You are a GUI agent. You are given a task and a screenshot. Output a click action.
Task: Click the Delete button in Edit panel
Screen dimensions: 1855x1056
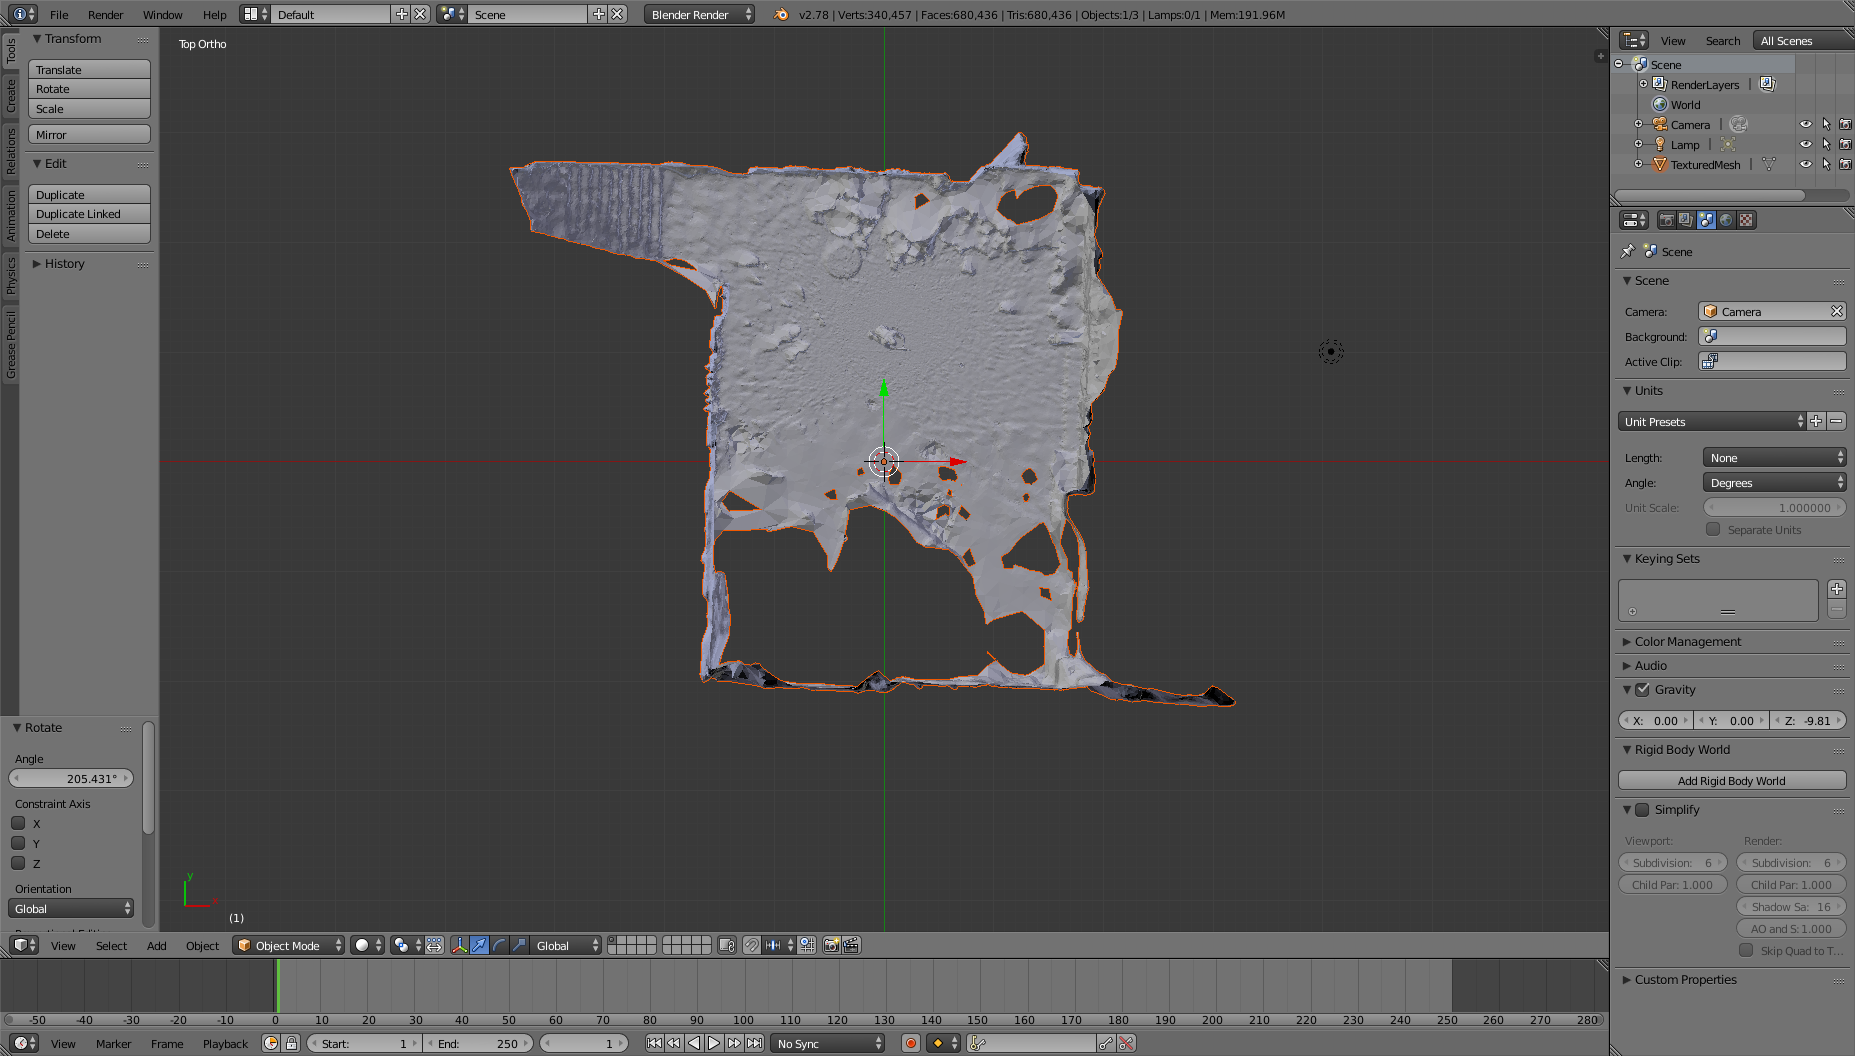point(89,233)
